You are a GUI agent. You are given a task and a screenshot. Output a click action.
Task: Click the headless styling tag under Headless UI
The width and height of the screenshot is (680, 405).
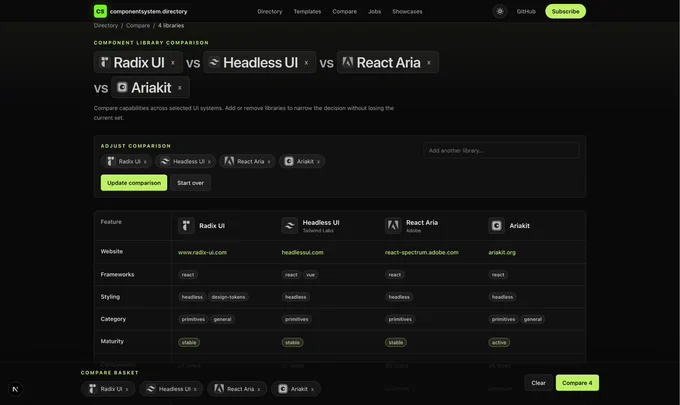296,297
